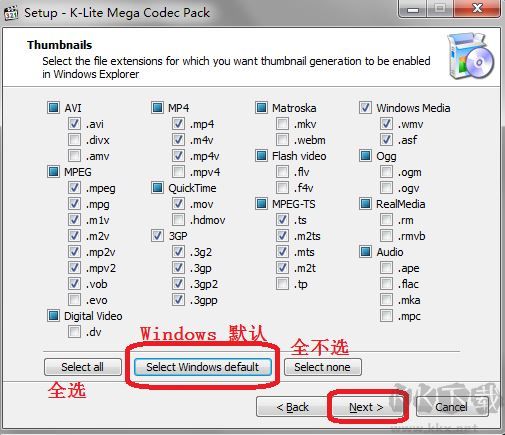
Task: Uncheck the .vob extension
Action: [74, 284]
